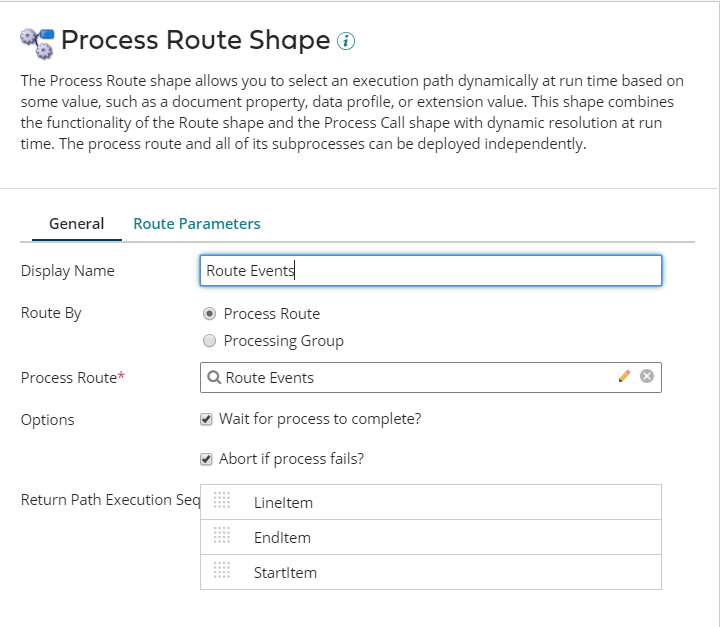Open the Process Route selection field
Viewport: 720px width, 627px height.
point(410,377)
